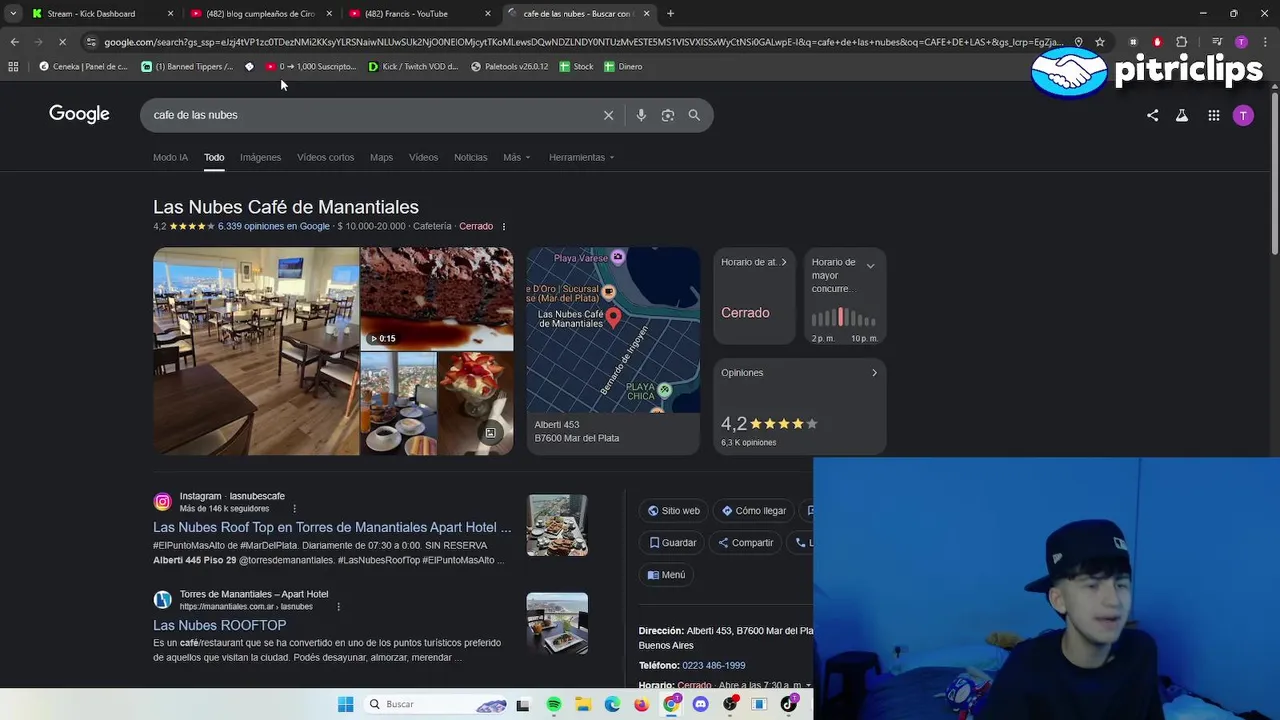Image resolution: width=1280 pixels, height=720 pixels.
Task: Open the Opiniones panel arrow
Action: pyautogui.click(x=874, y=373)
